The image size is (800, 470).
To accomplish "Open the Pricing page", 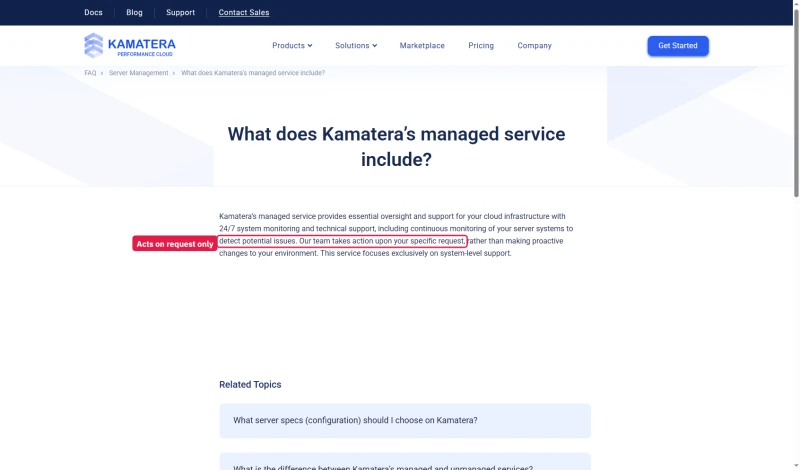I will [x=481, y=45].
